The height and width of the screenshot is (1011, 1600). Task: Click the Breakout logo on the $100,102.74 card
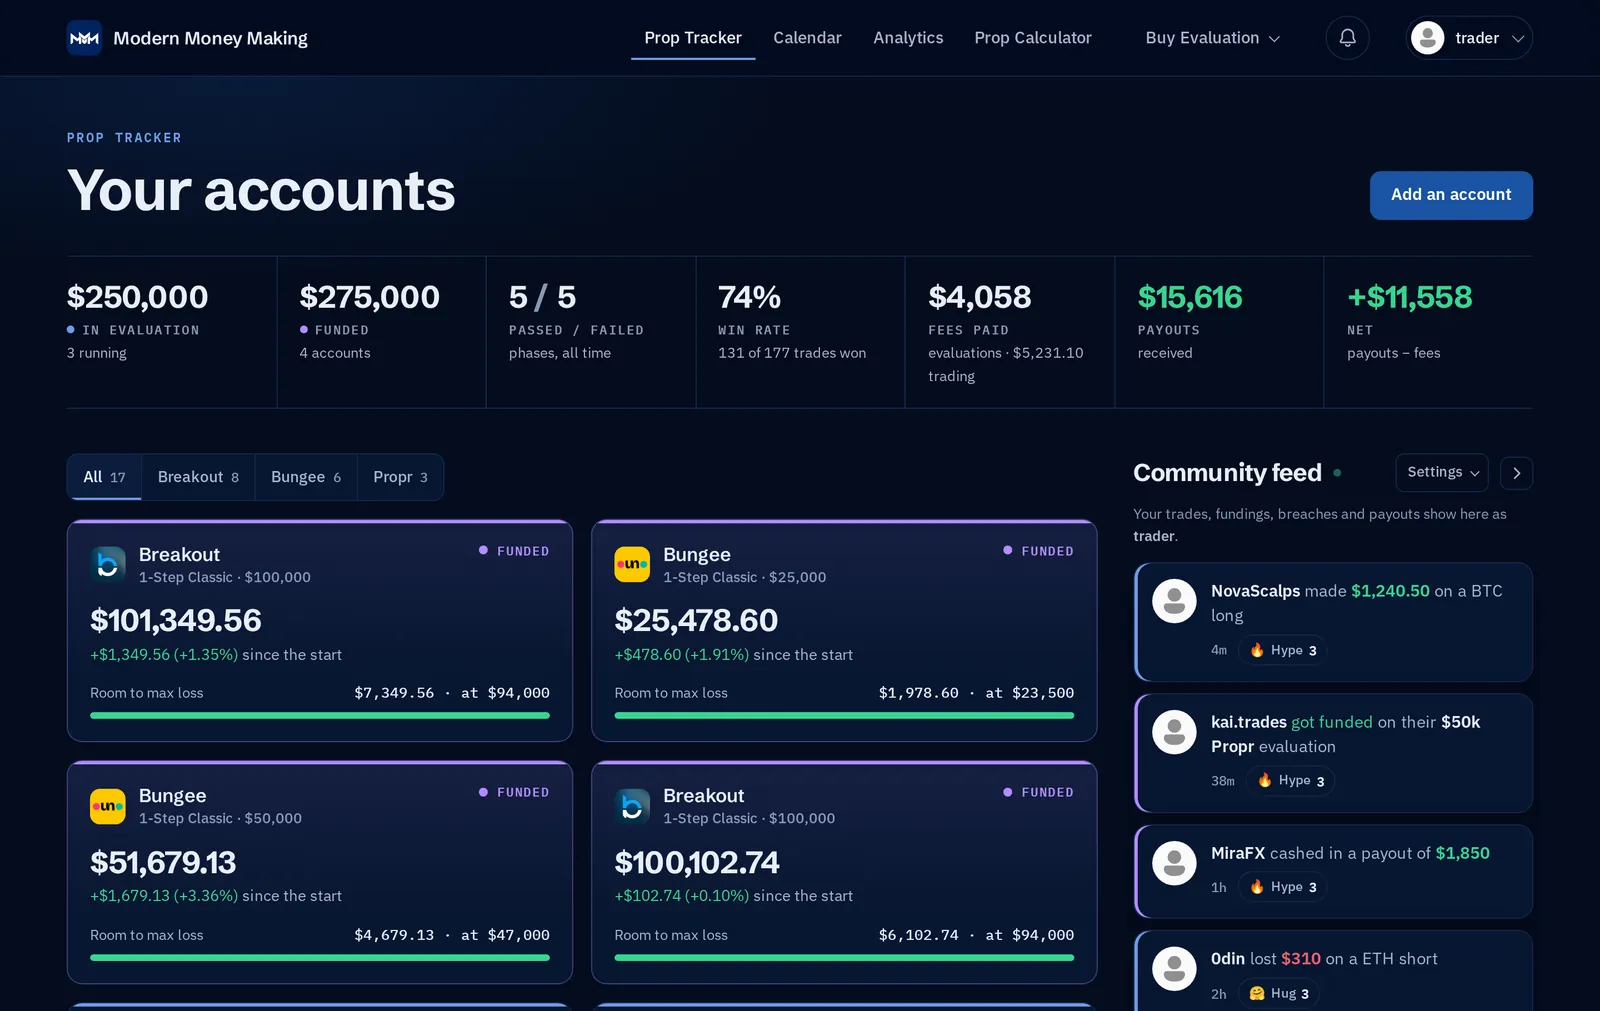(632, 806)
